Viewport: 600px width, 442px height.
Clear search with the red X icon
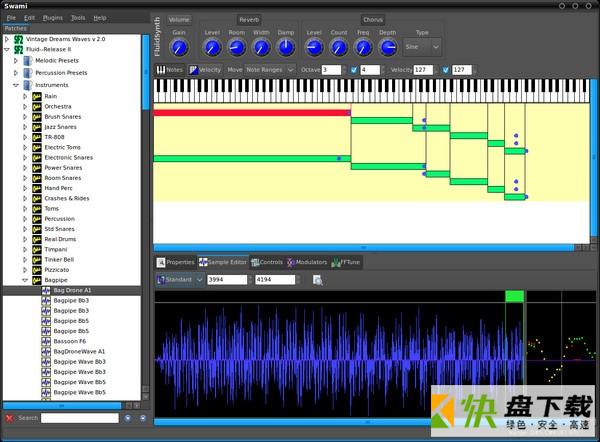(x=10, y=418)
